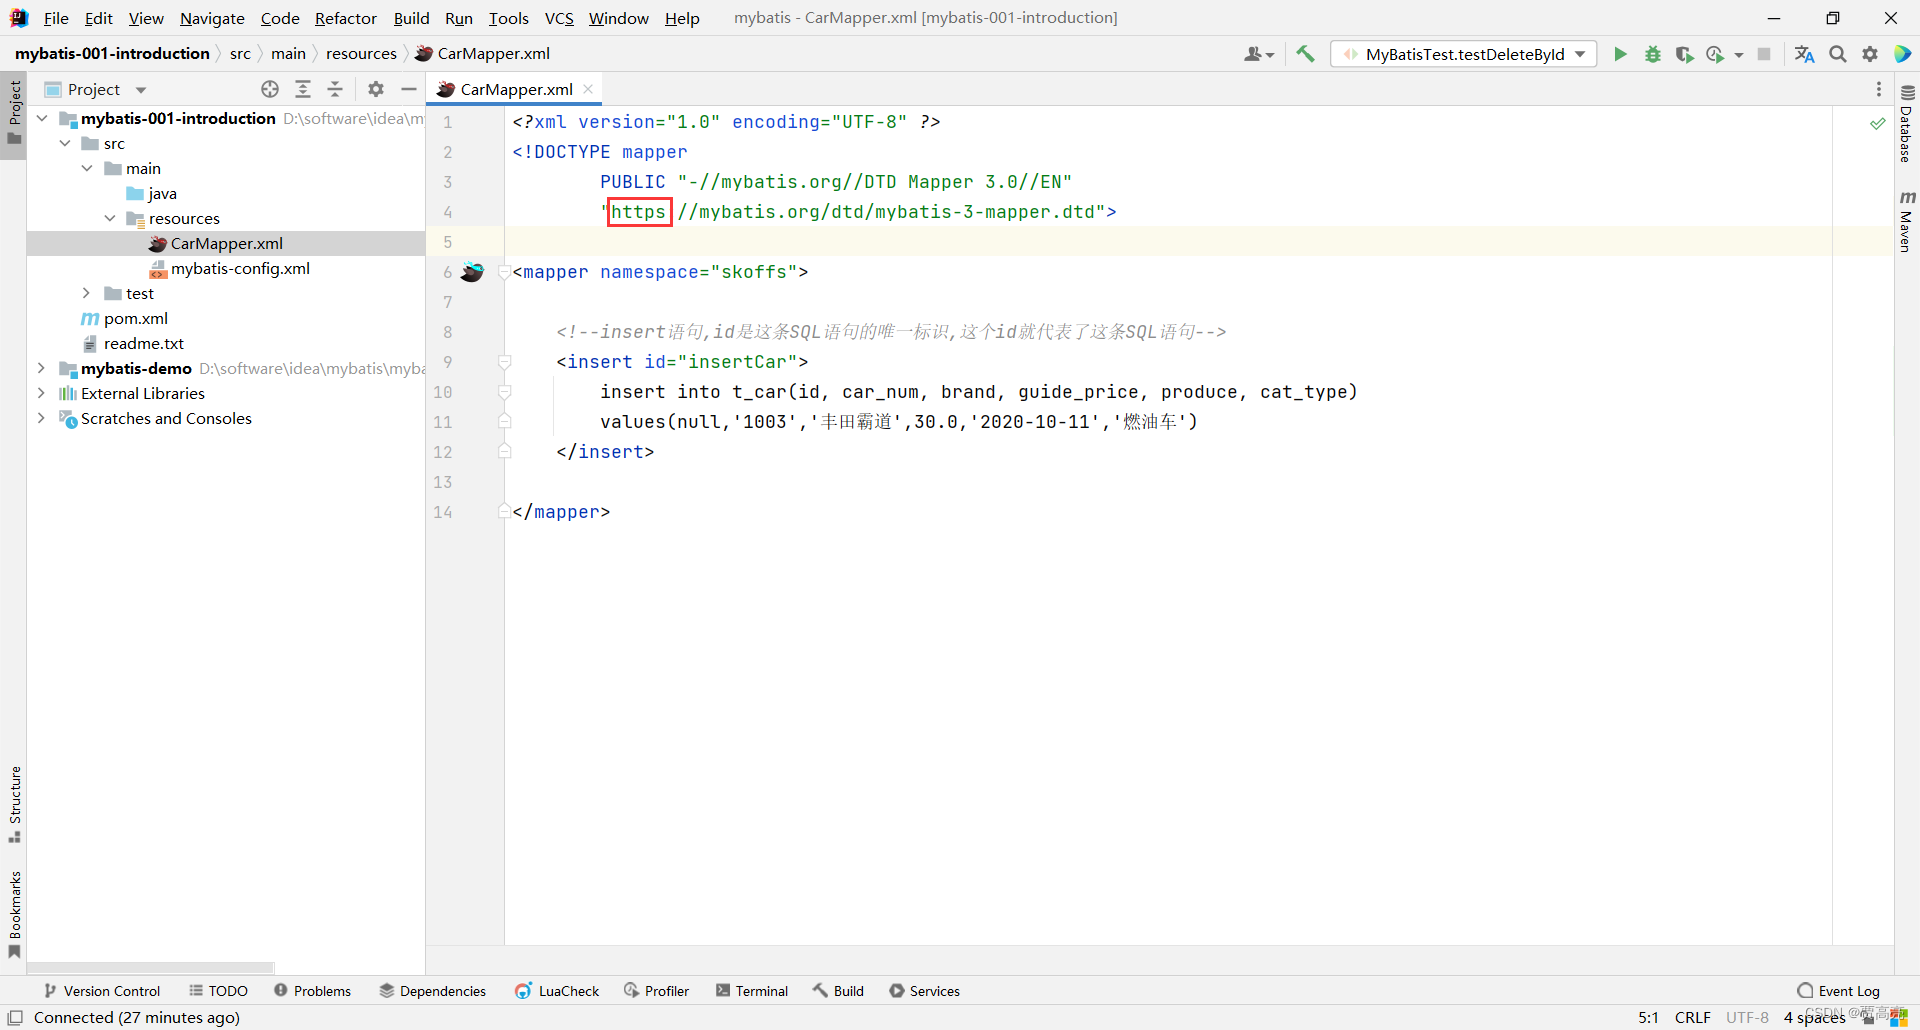Open the Terminal panel
Screen dimensions: 1920x1030
coord(752,990)
